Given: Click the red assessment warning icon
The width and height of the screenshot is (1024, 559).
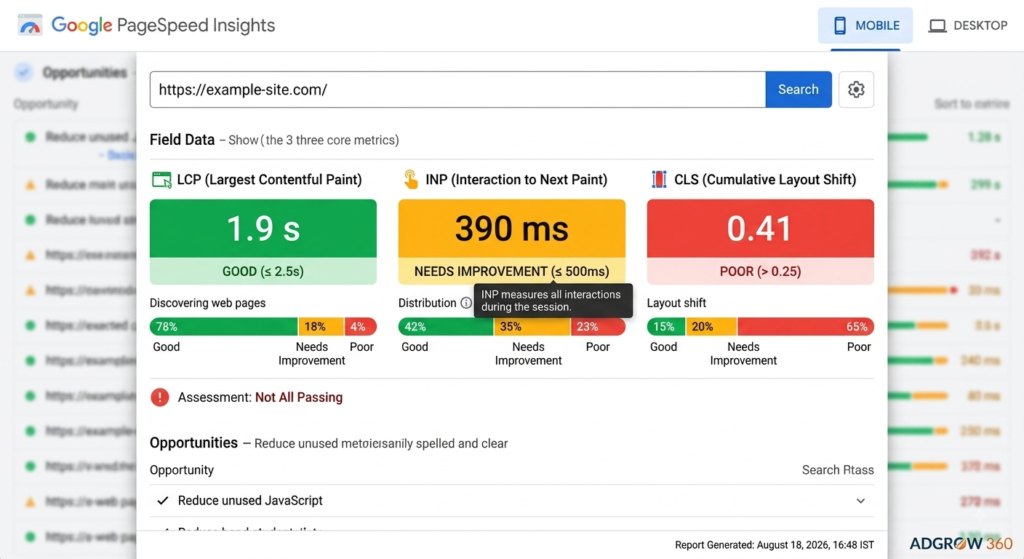Looking at the screenshot, I should (159, 397).
